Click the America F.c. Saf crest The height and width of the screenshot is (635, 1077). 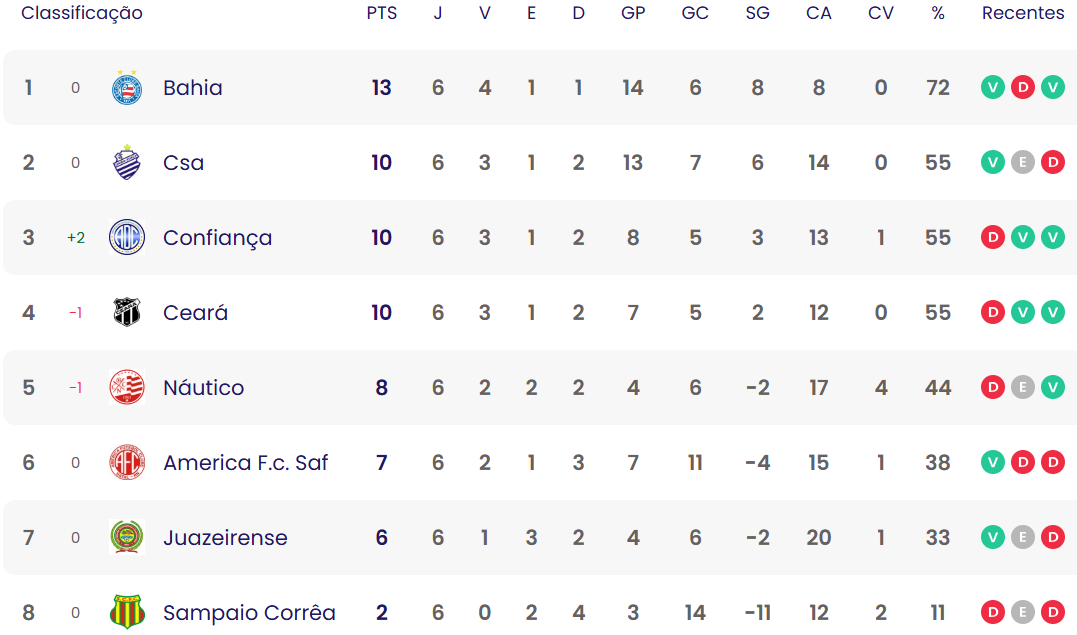(127, 463)
